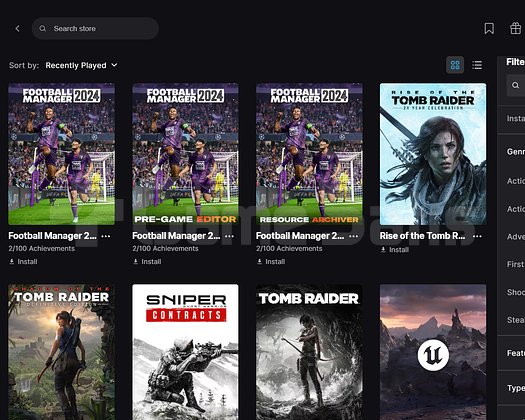Select the Shooter genre filter

(x=516, y=292)
